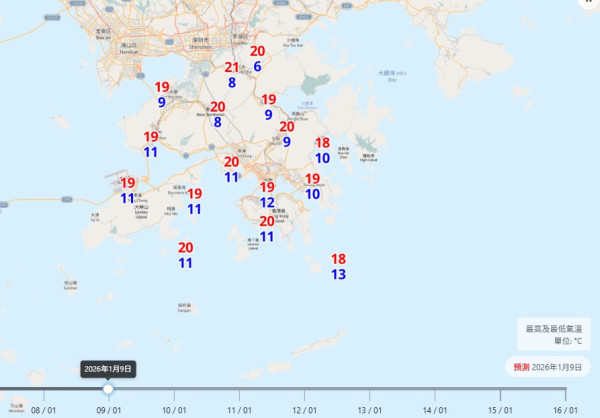Image resolution: width=600 pixels, height=418 pixels.
Task: Click the blue 11 below Tuen Mun's 19
Action: tap(151, 152)
